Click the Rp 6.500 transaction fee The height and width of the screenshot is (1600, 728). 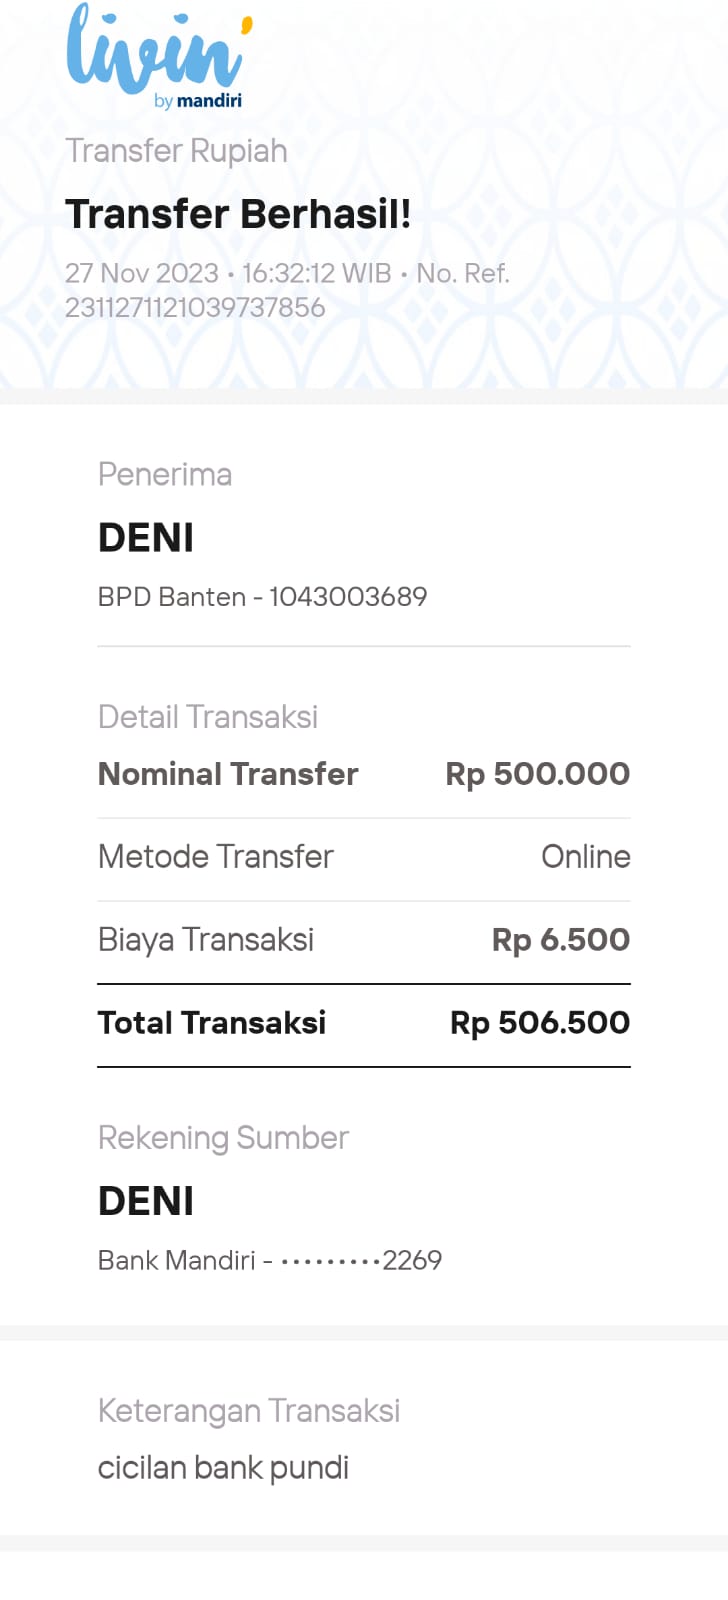[x=560, y=940]
